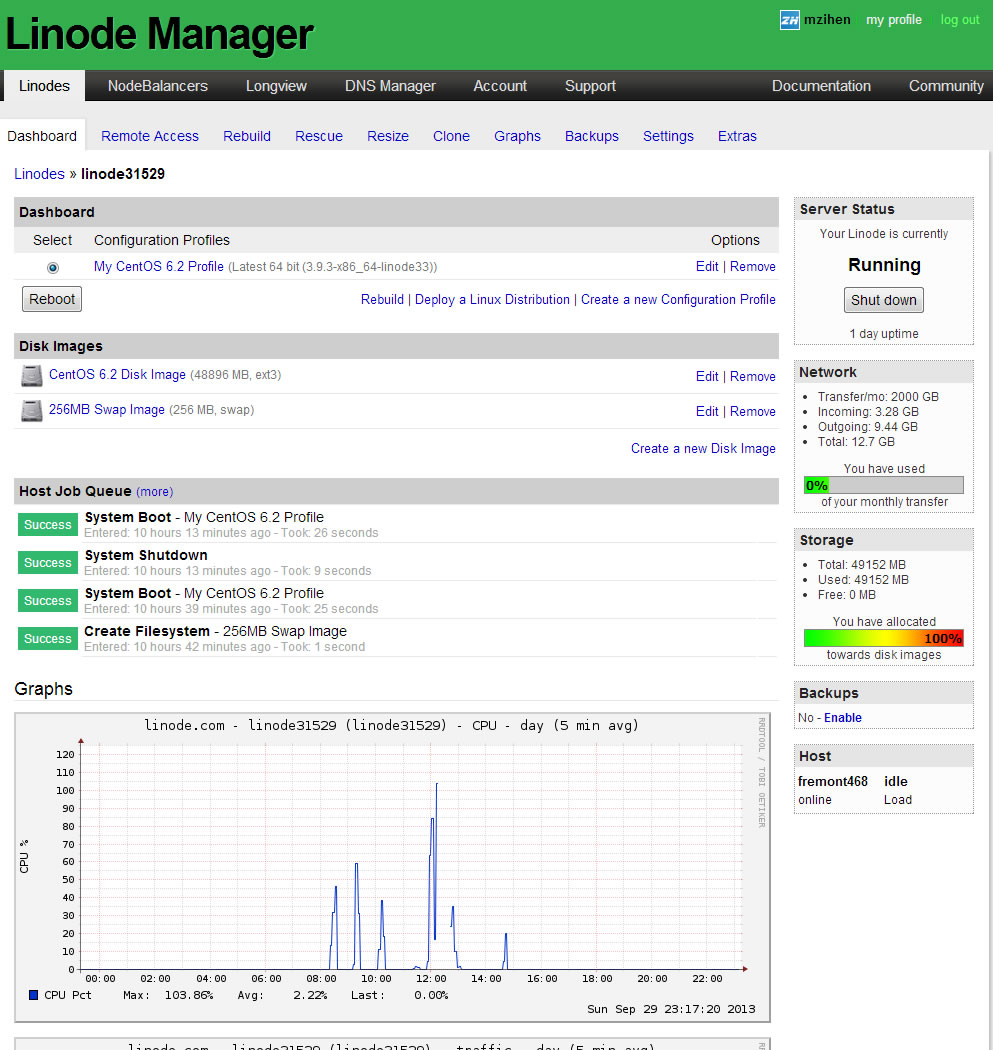Log out of Linode Manager
Viewport: 993px width, 1050px height.
(x=960, y=20)
